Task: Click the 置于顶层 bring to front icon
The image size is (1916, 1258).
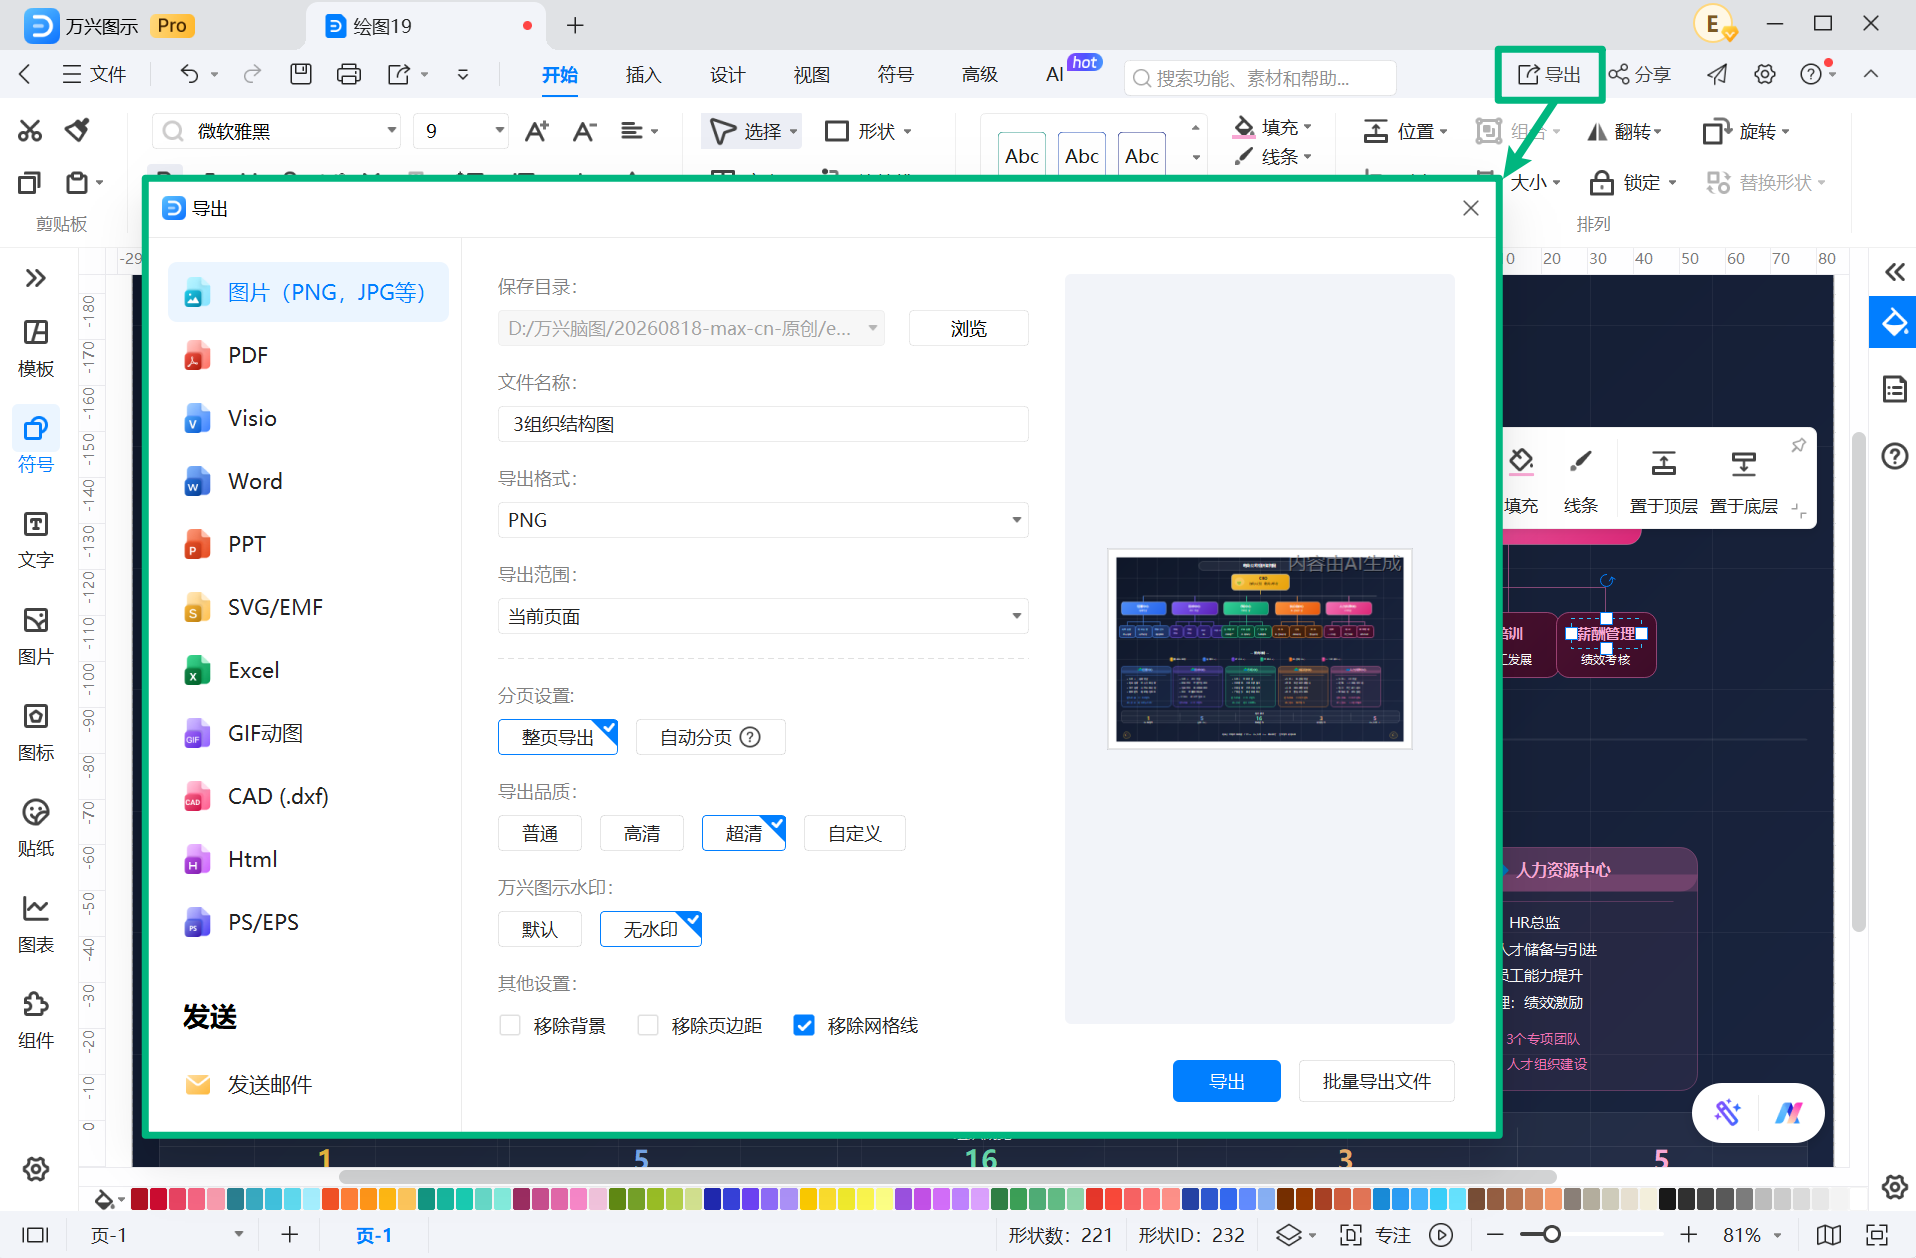Action: click(1663, 481)
